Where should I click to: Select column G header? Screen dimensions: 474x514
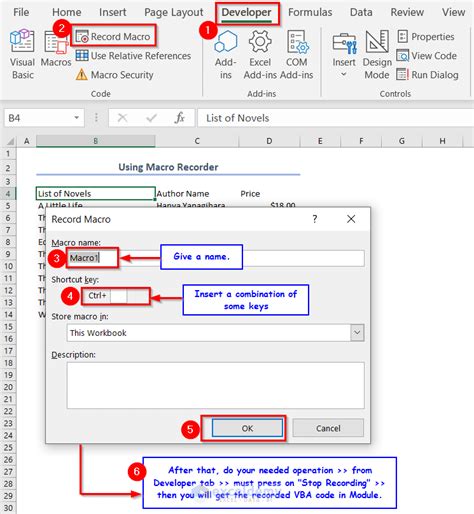[402, 141]
